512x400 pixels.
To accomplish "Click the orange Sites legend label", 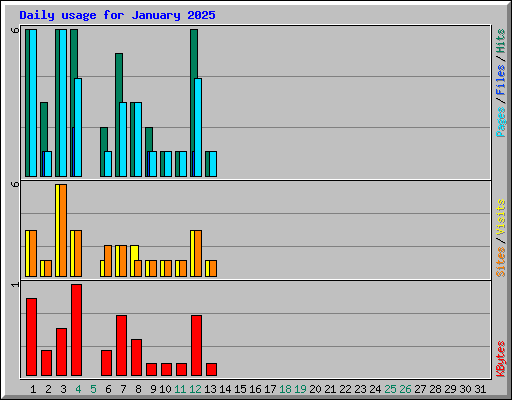I will 501,262.
